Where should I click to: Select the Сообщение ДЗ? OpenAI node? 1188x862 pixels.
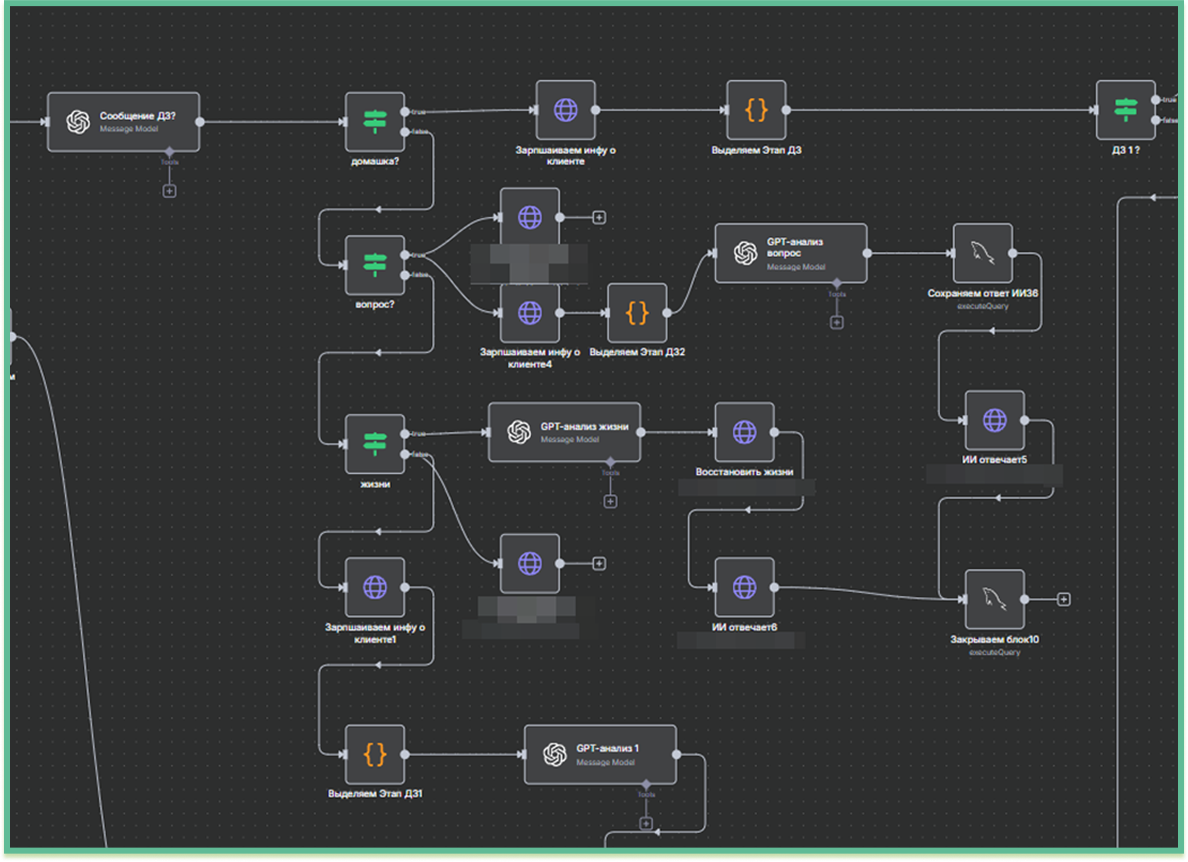click(x=123, y=122)
